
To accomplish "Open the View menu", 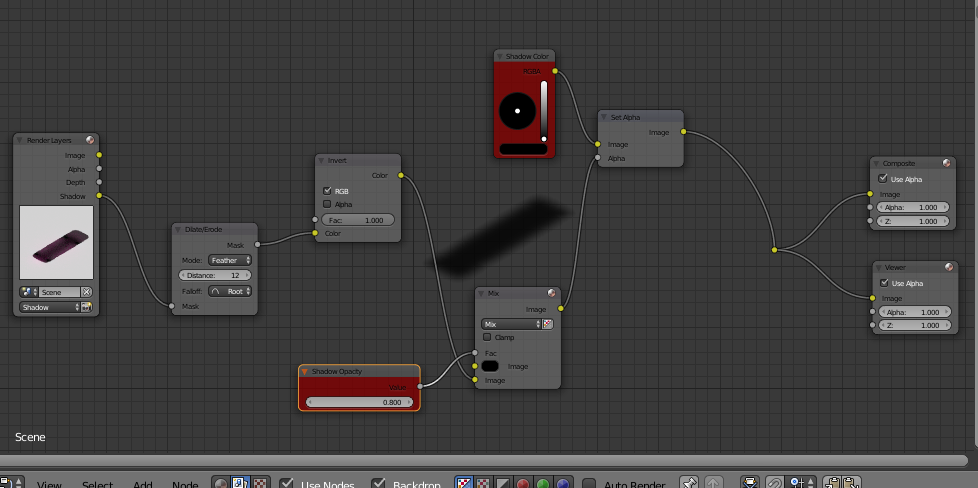I will click(x=49, y=484).
